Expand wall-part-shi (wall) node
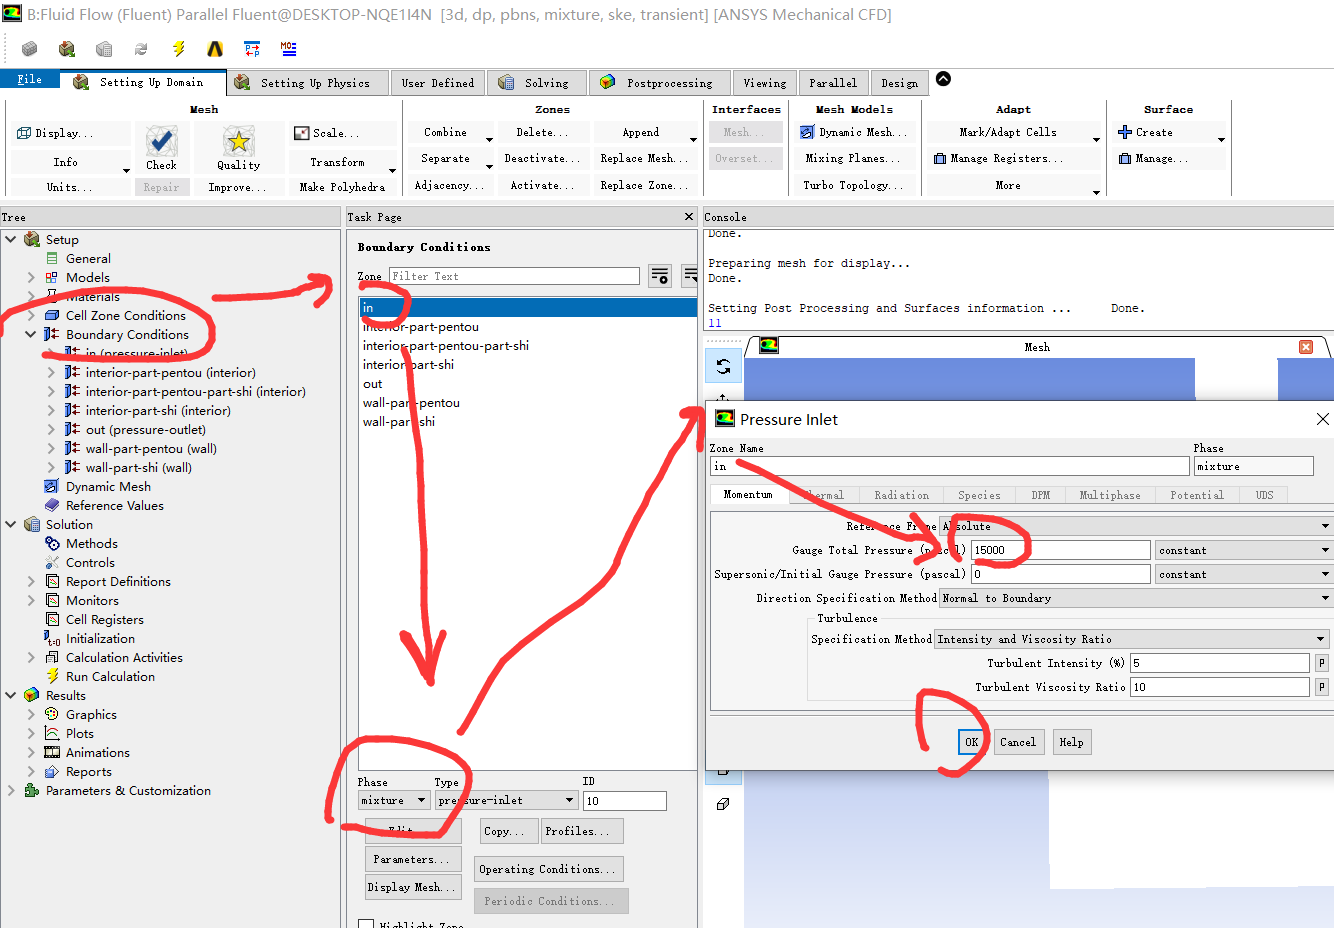1334x928 pixels. pyautogui.click(x=51, y=467)
